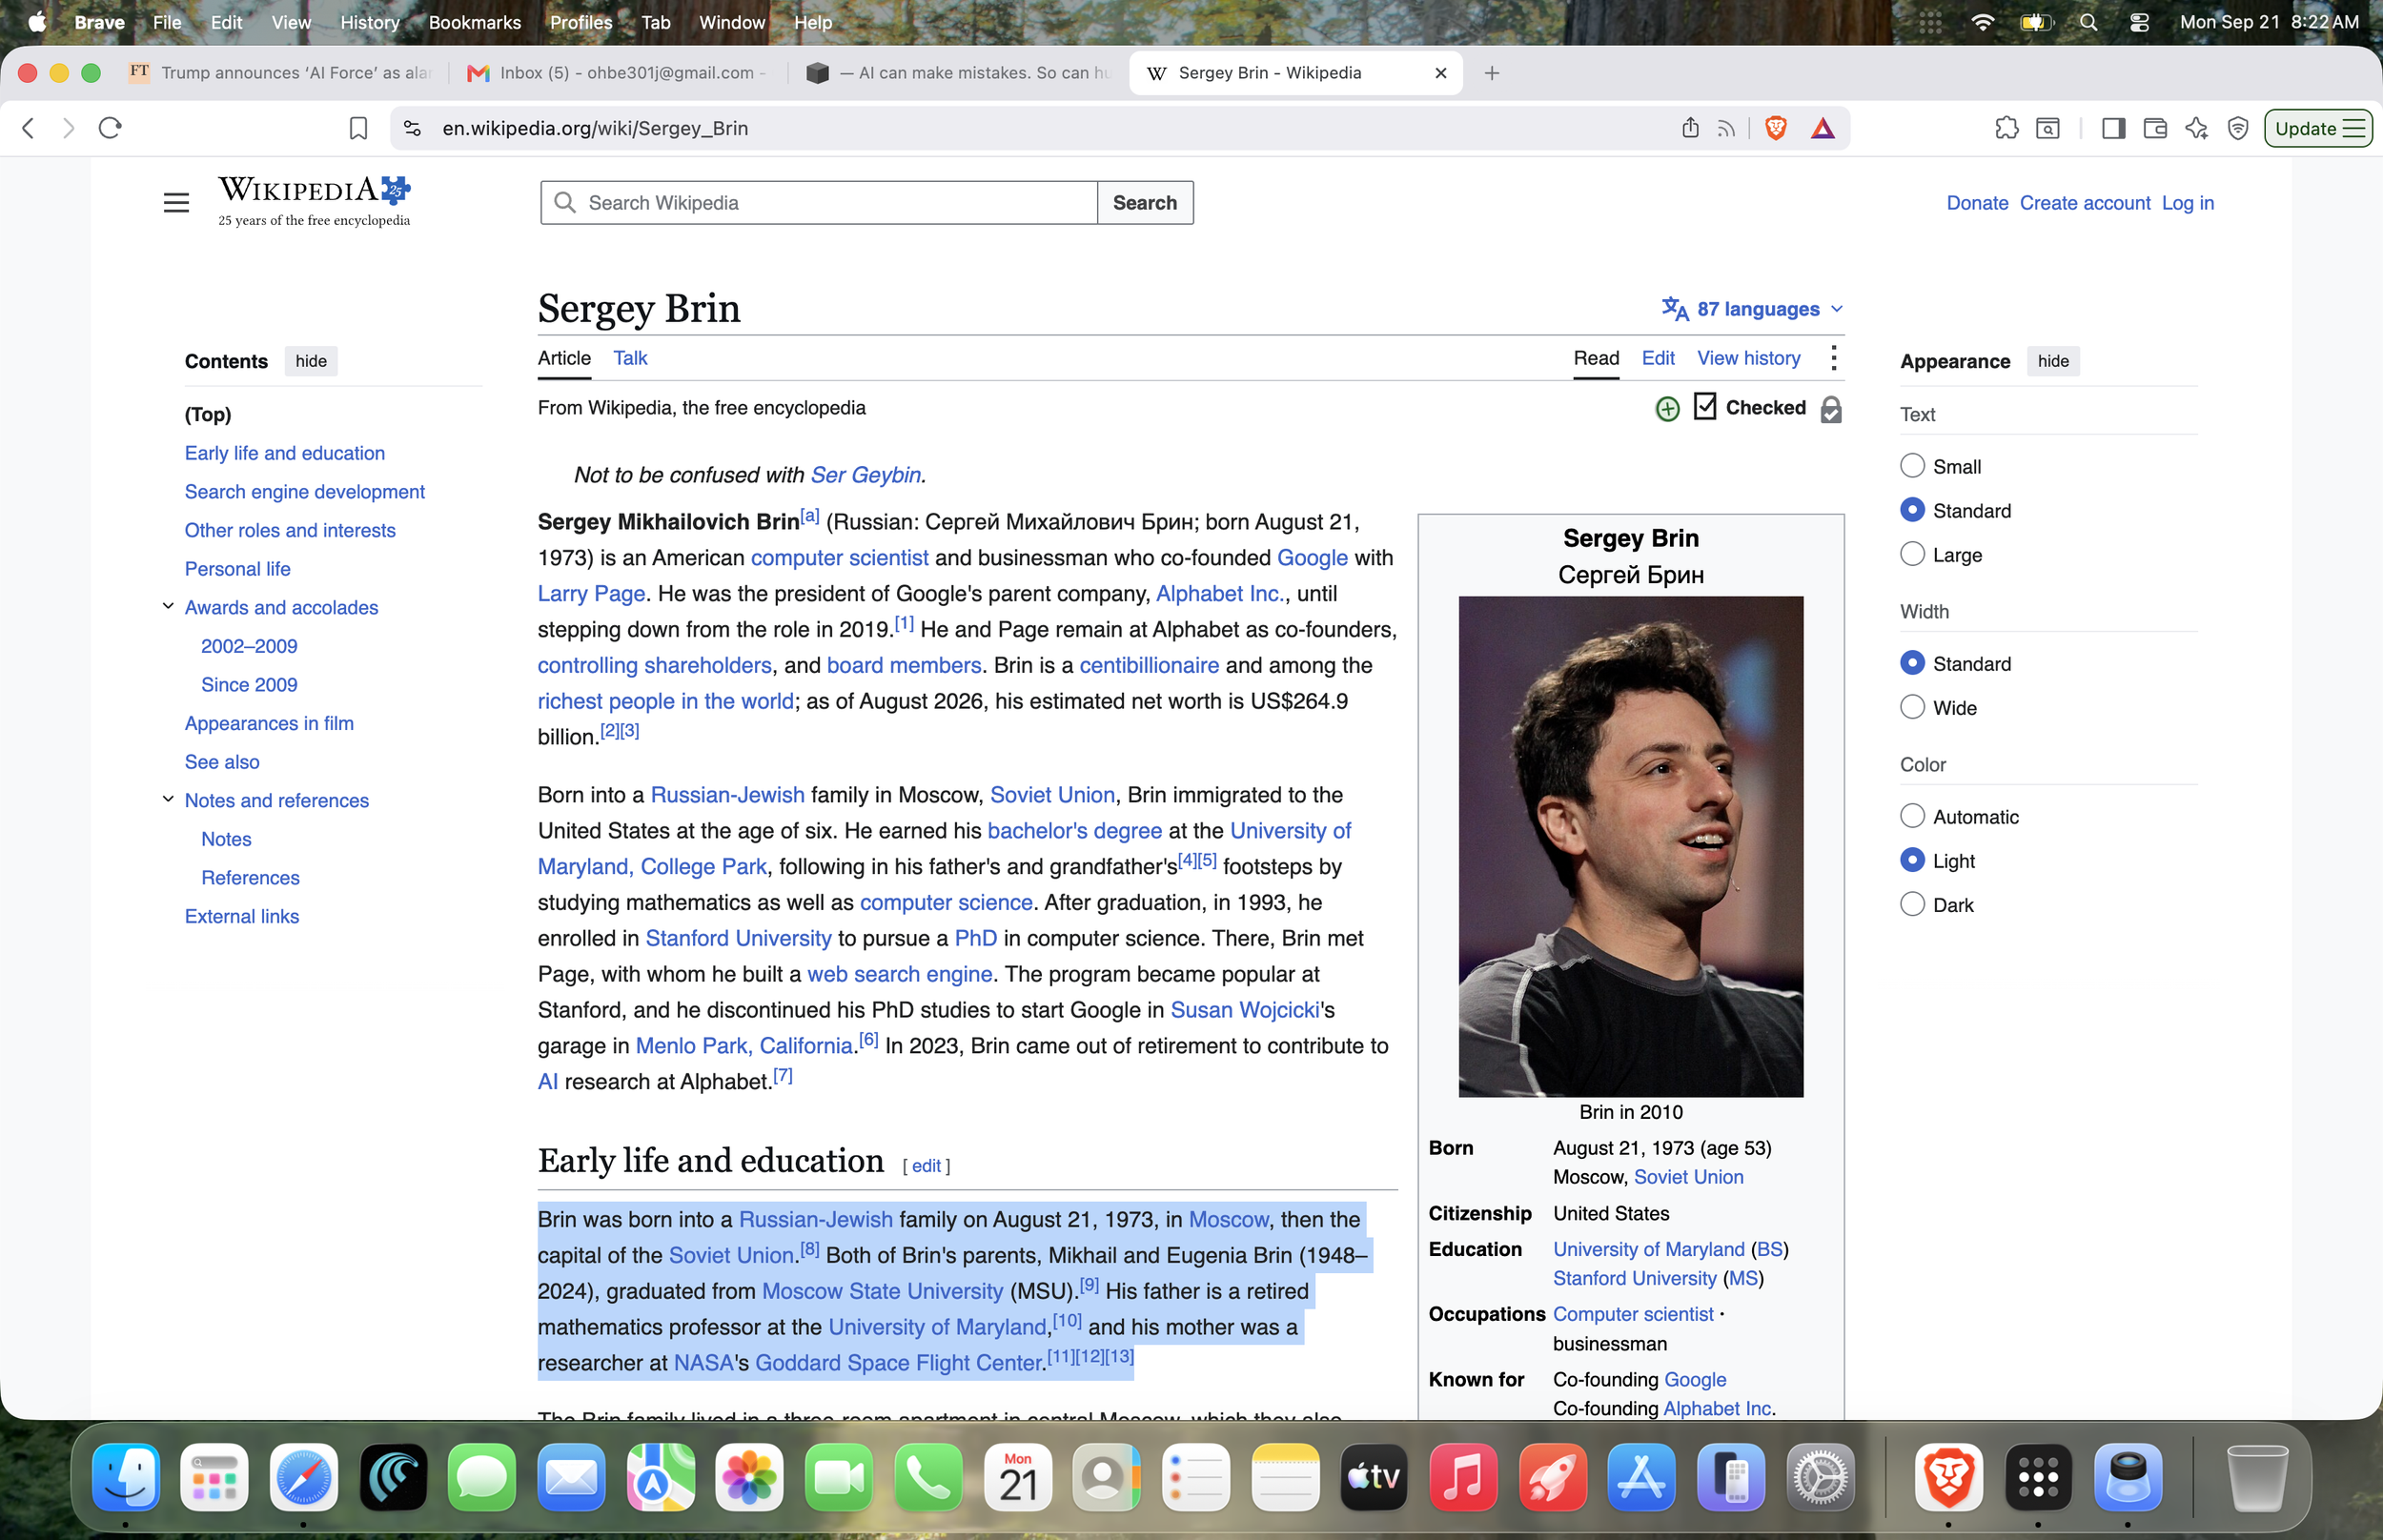Choose the Wide width option
The height and width of the screenshot is (1540, 2383).
click(1912, 707)
